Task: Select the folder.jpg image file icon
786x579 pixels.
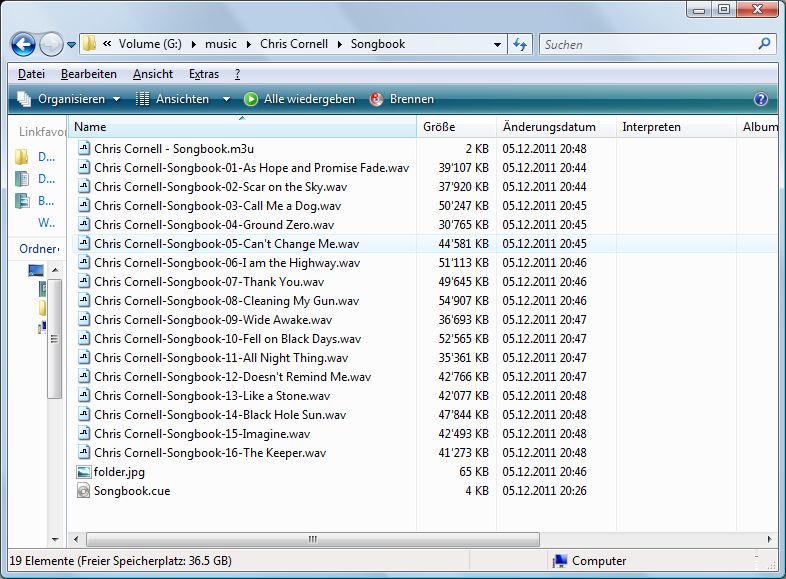Action: 84,472
